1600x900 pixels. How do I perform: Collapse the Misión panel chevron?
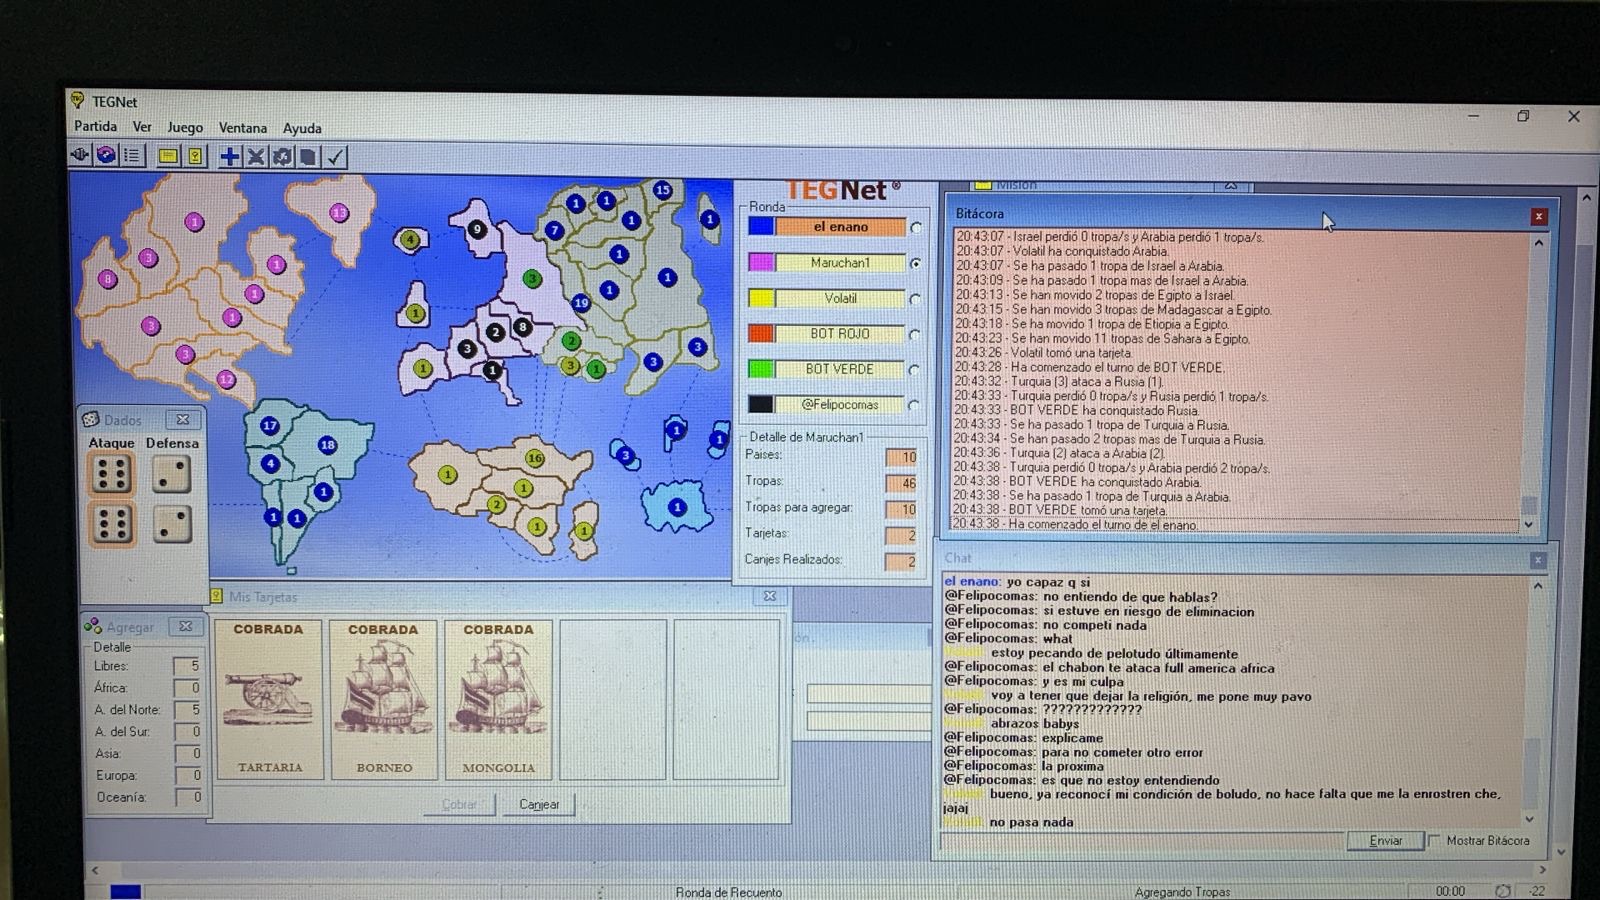pyautogui.click(x=1231, y=186)
